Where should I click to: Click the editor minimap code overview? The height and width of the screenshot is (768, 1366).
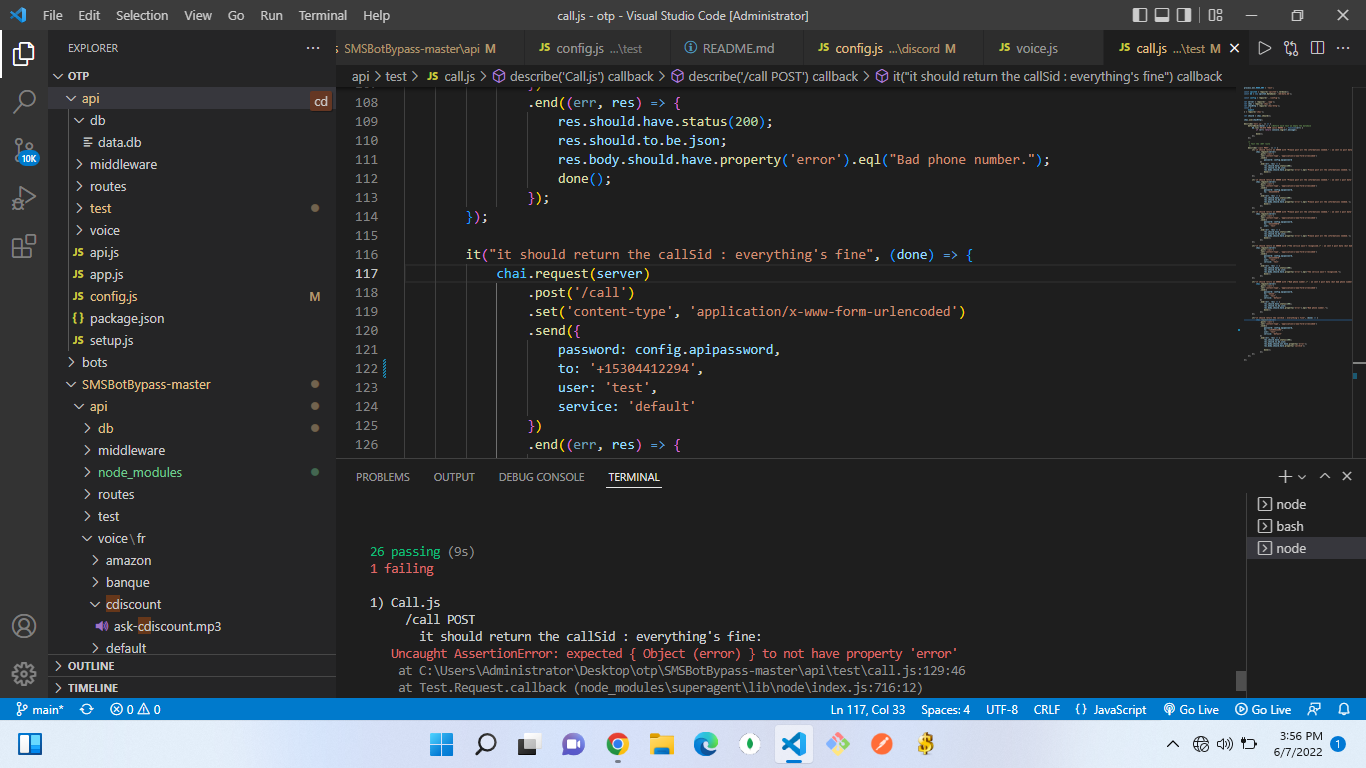coord(1295,225)
